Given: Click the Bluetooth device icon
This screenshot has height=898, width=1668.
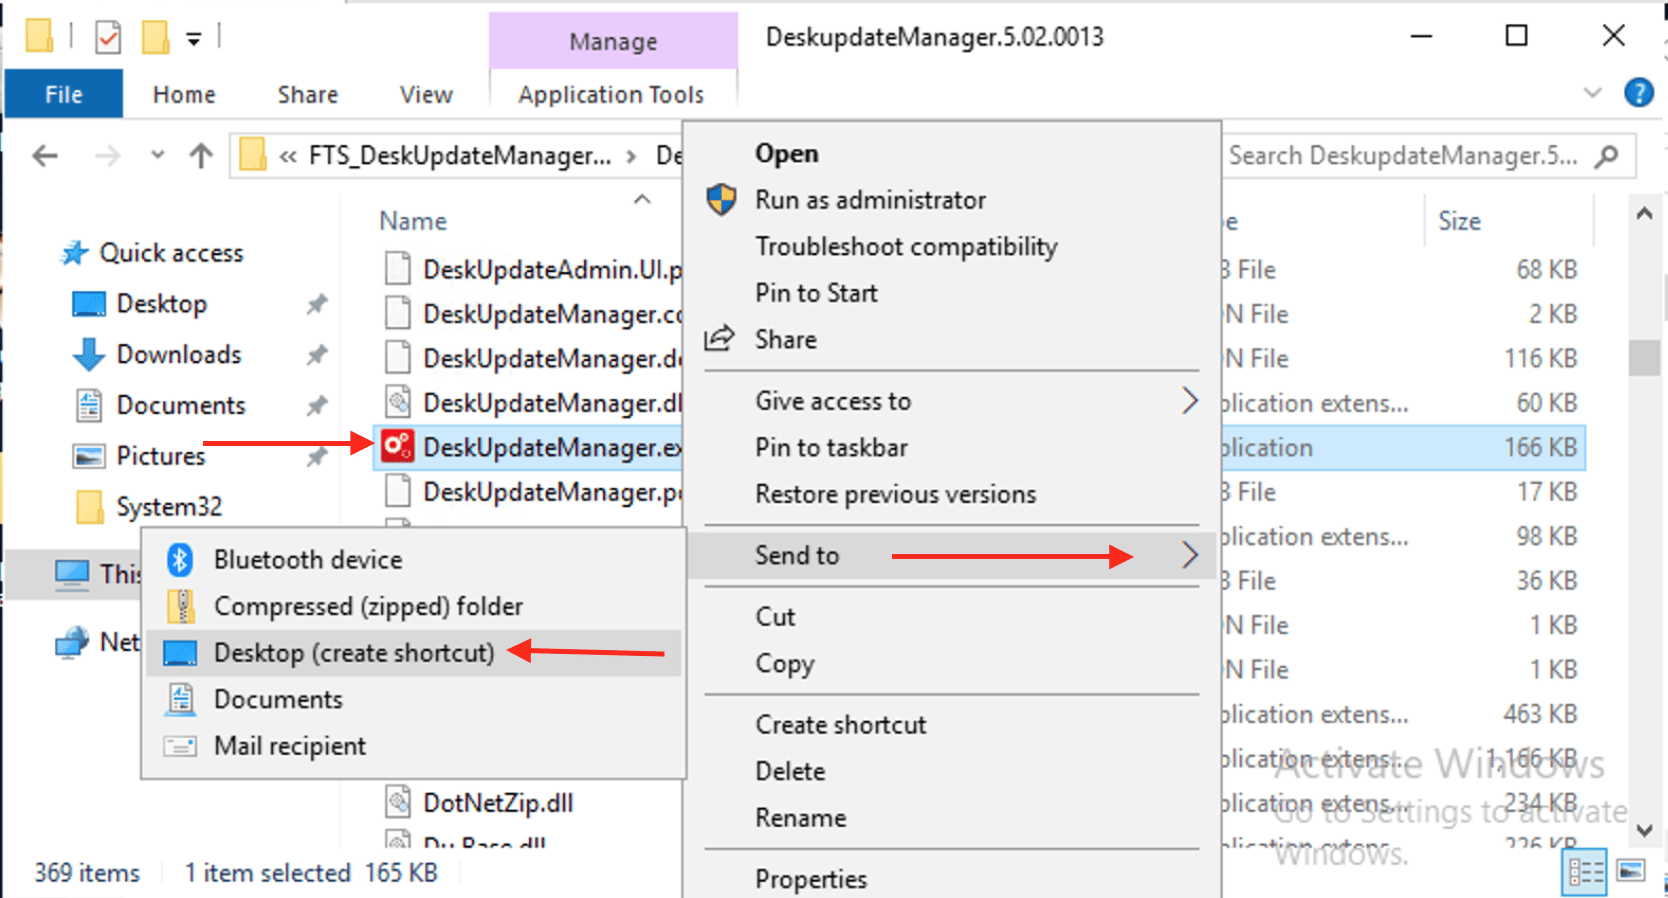Looking at the screenshot, I should (x=180, y=560).
